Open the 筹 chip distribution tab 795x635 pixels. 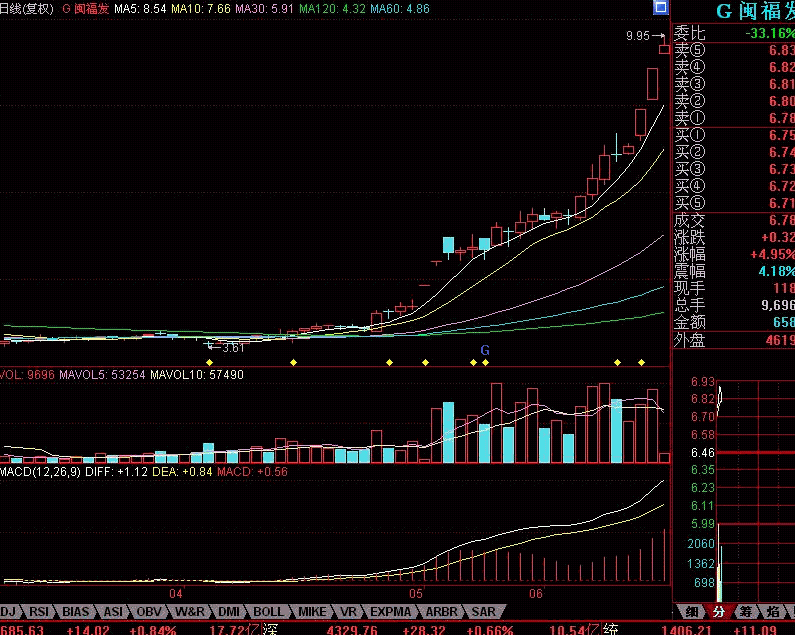click(745, 611)
